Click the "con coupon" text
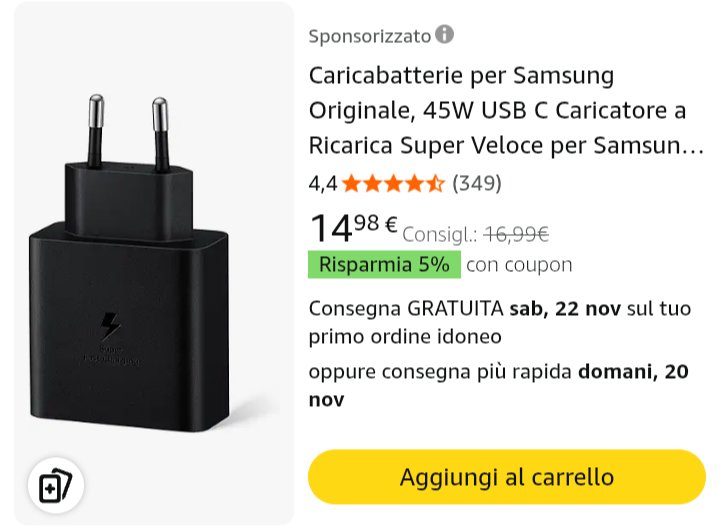The image size is (720, 531). point(519,265)
